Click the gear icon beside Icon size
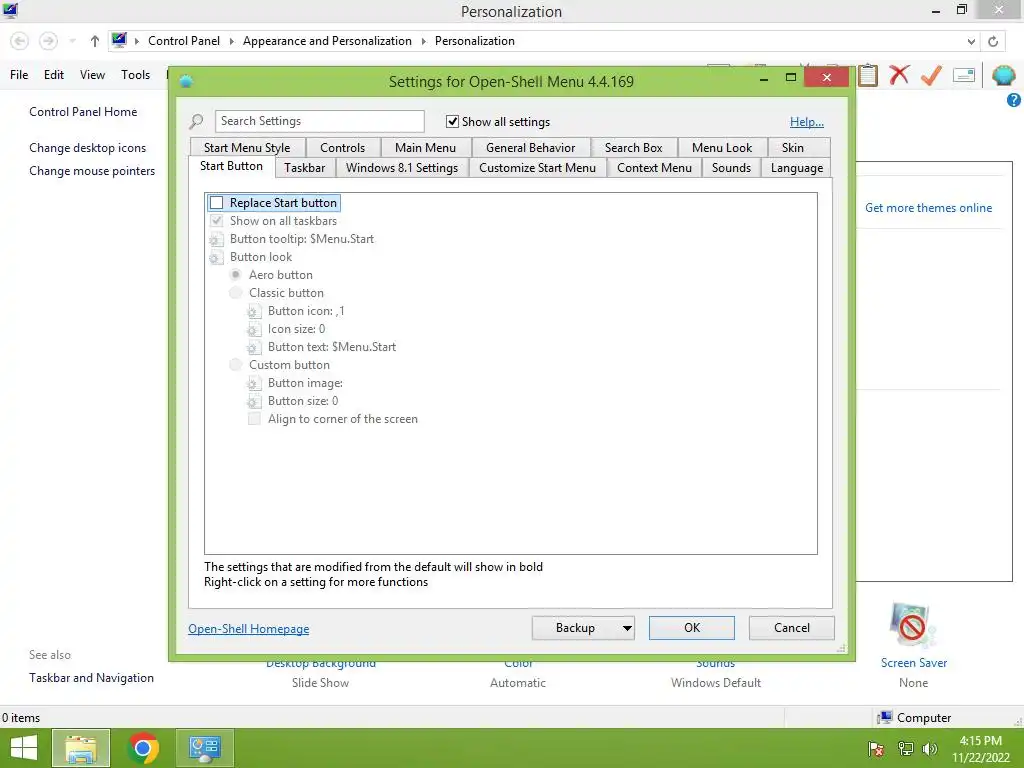Viewport: 1024px width, 768px height. [x=254, y=329]
